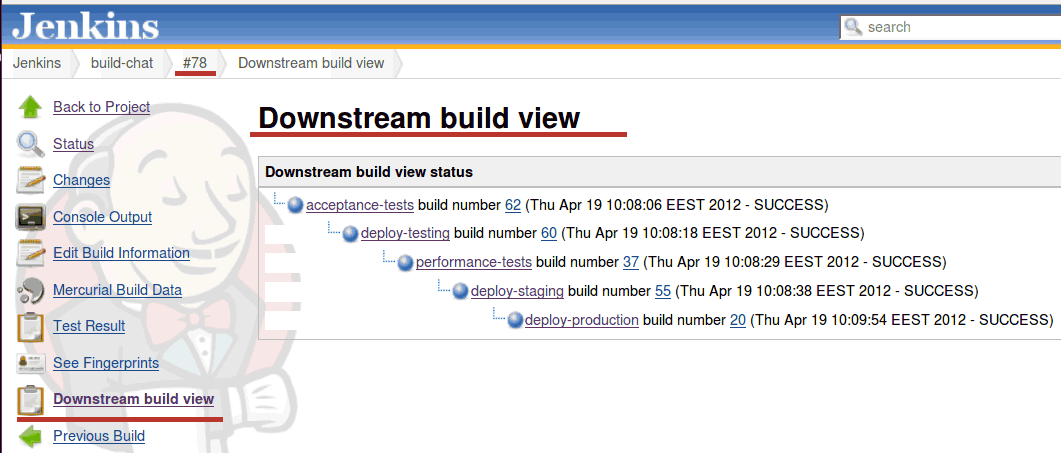Click the Mercurial Build Data icon
Viewport: 1061px width, 453px height.
(30, 290)
